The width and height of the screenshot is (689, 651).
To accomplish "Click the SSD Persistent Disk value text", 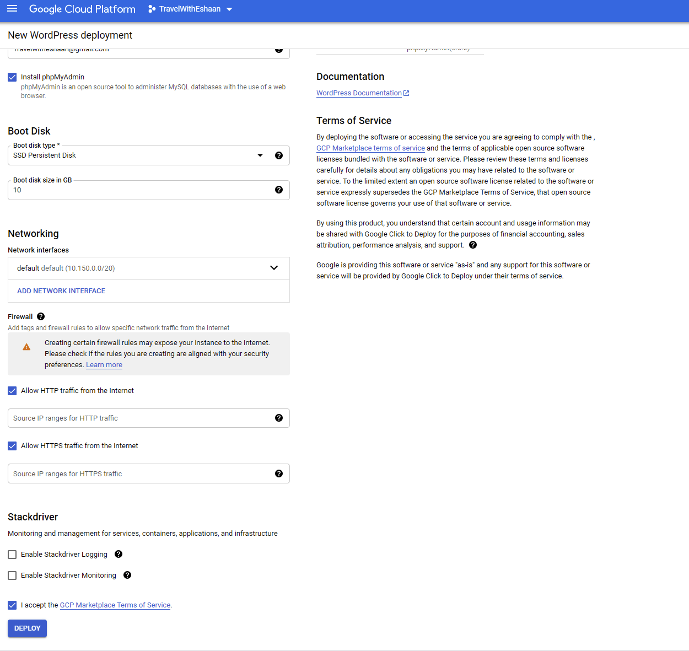I will coord(44,156).
